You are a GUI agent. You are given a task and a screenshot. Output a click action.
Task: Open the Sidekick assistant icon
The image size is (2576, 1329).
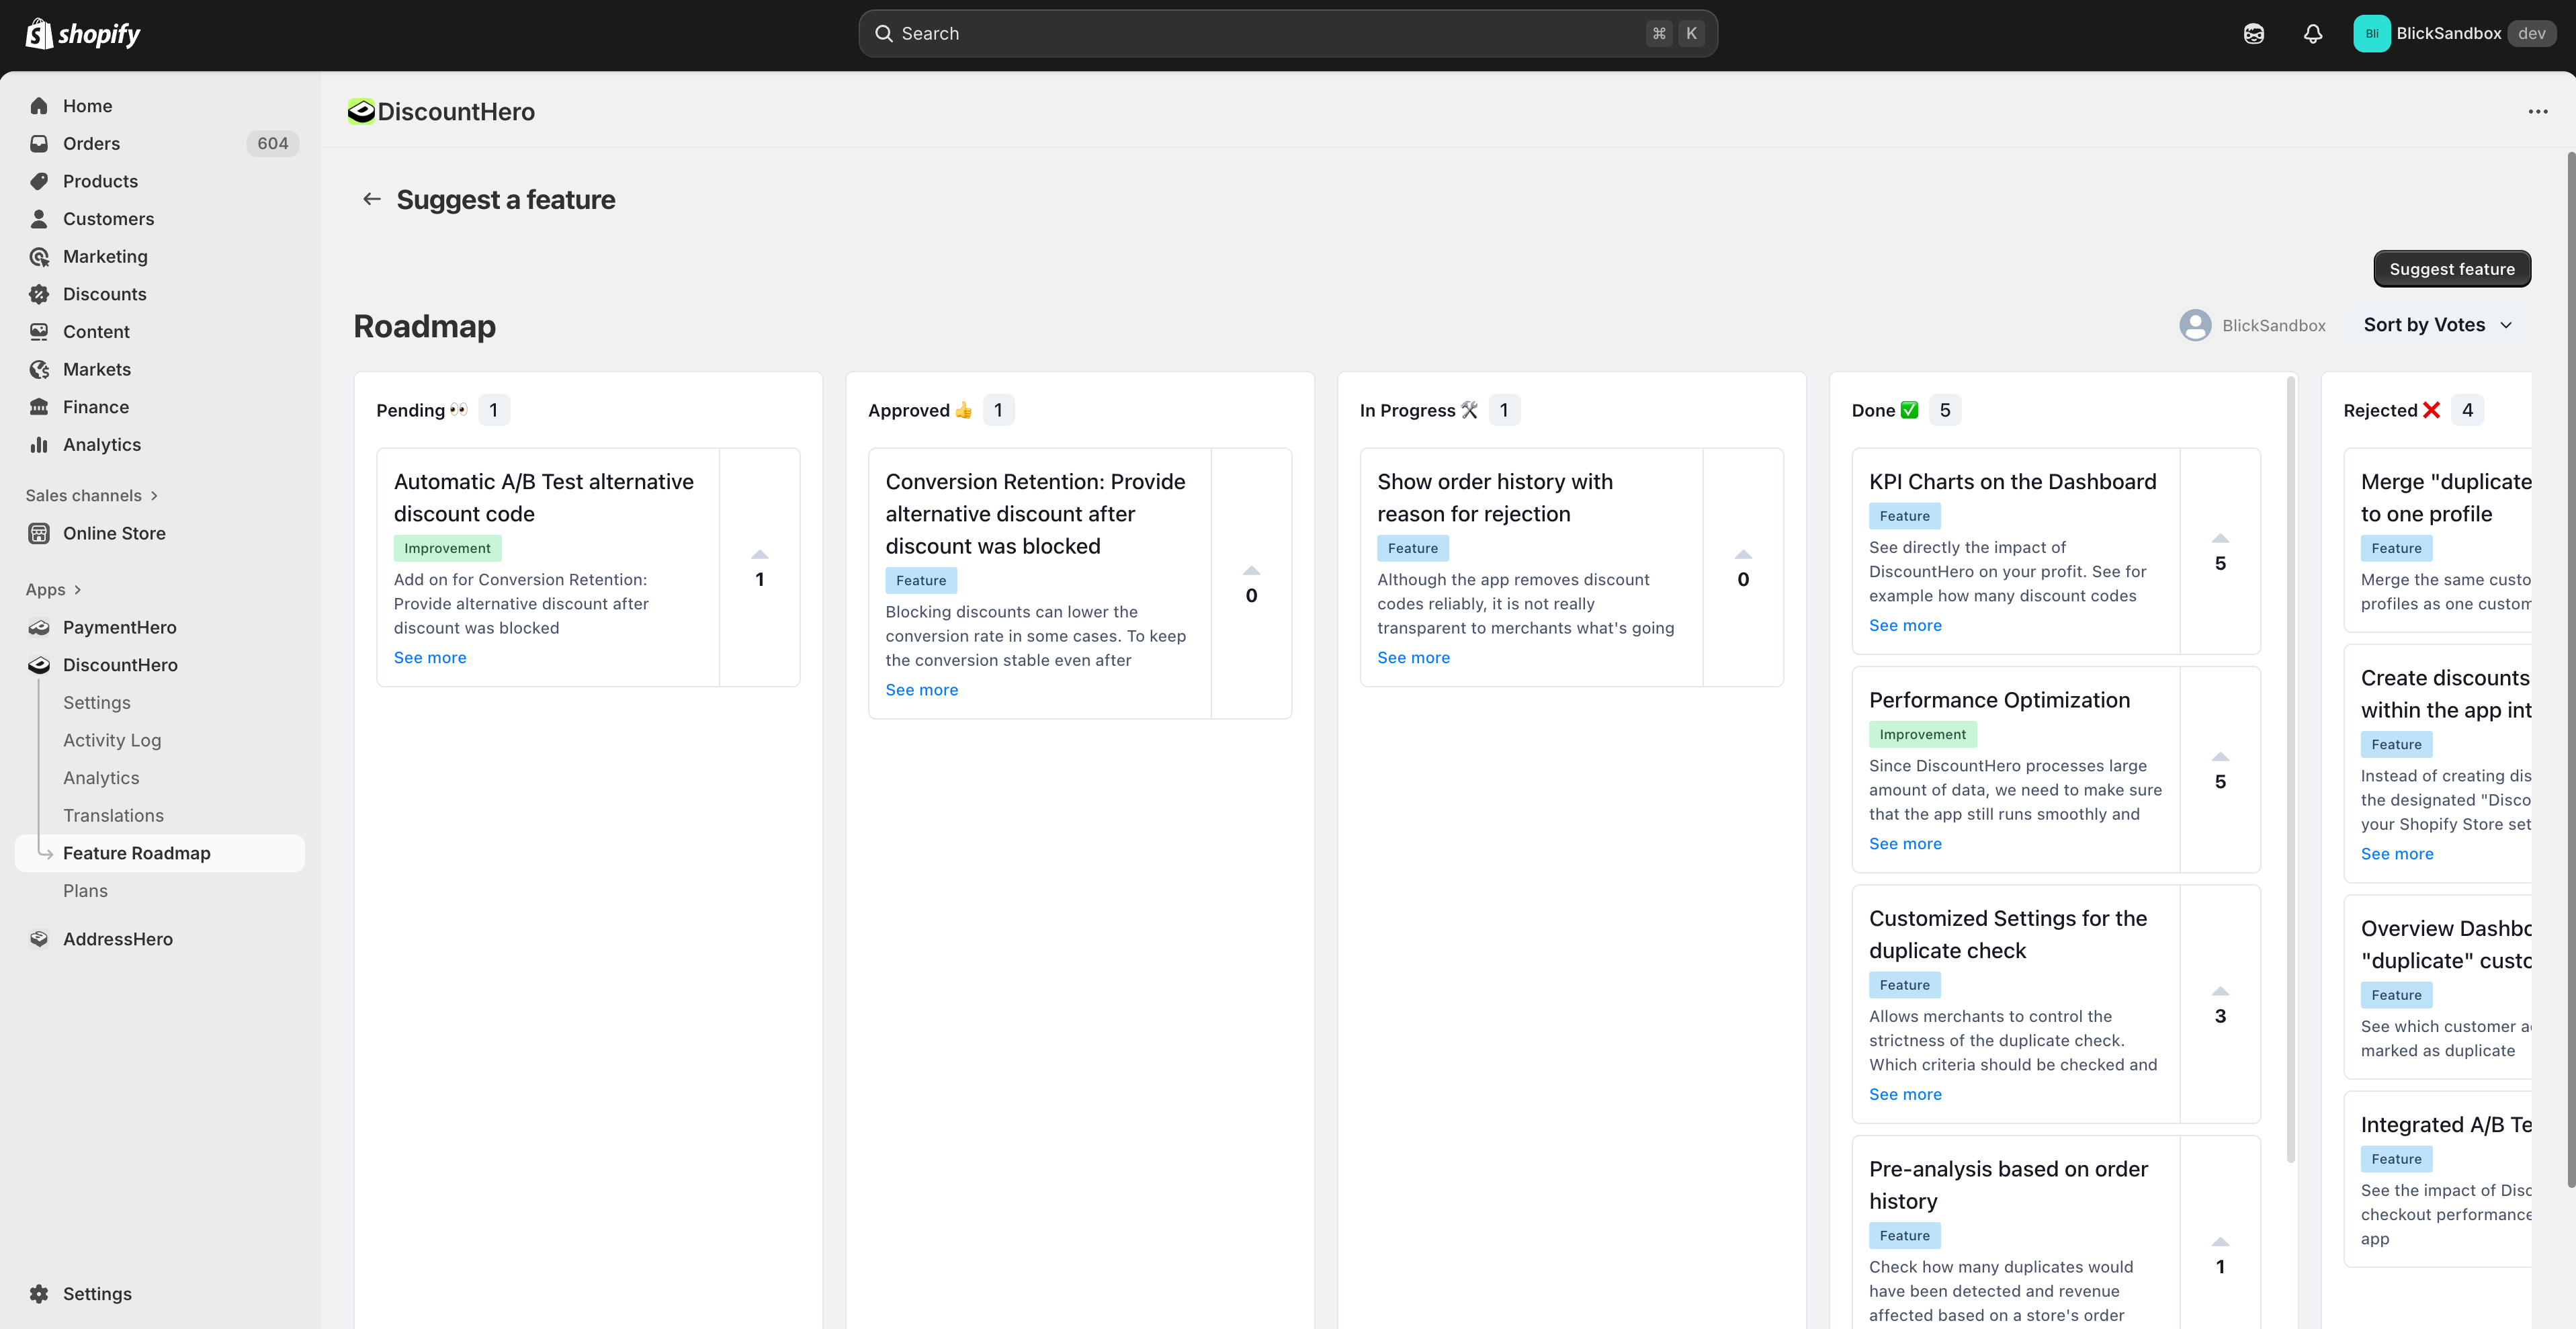2254,34
